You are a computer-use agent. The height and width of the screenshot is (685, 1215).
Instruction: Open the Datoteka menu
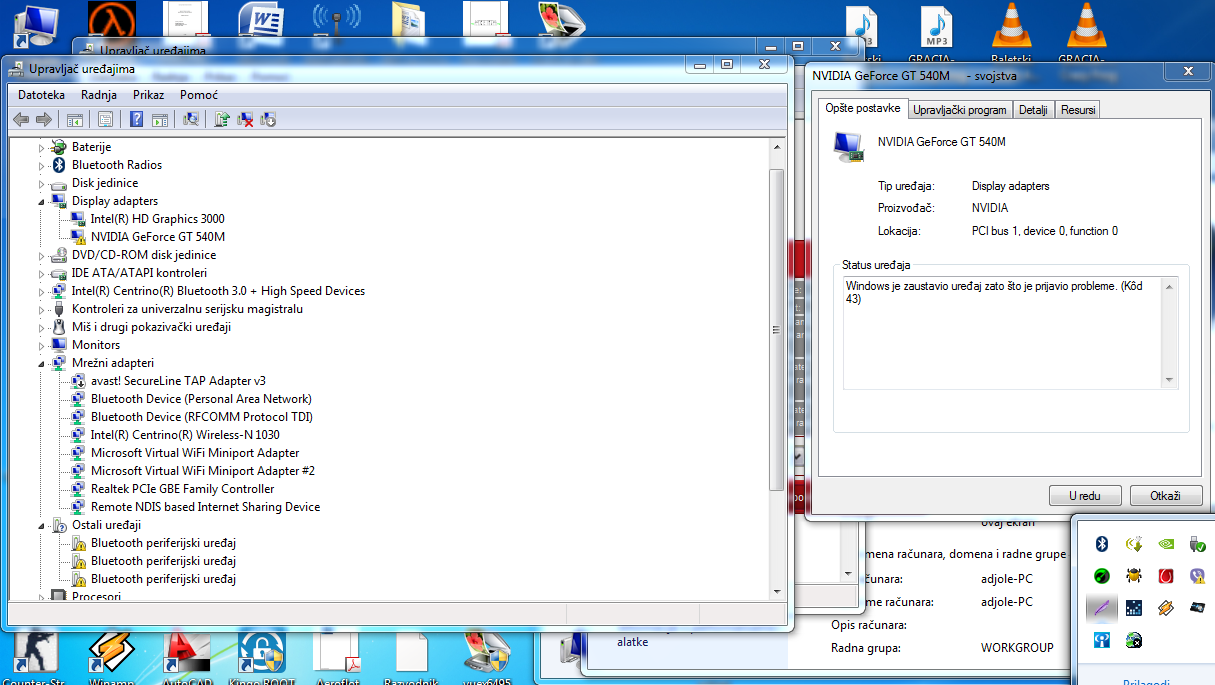click(x=41, y=95)
